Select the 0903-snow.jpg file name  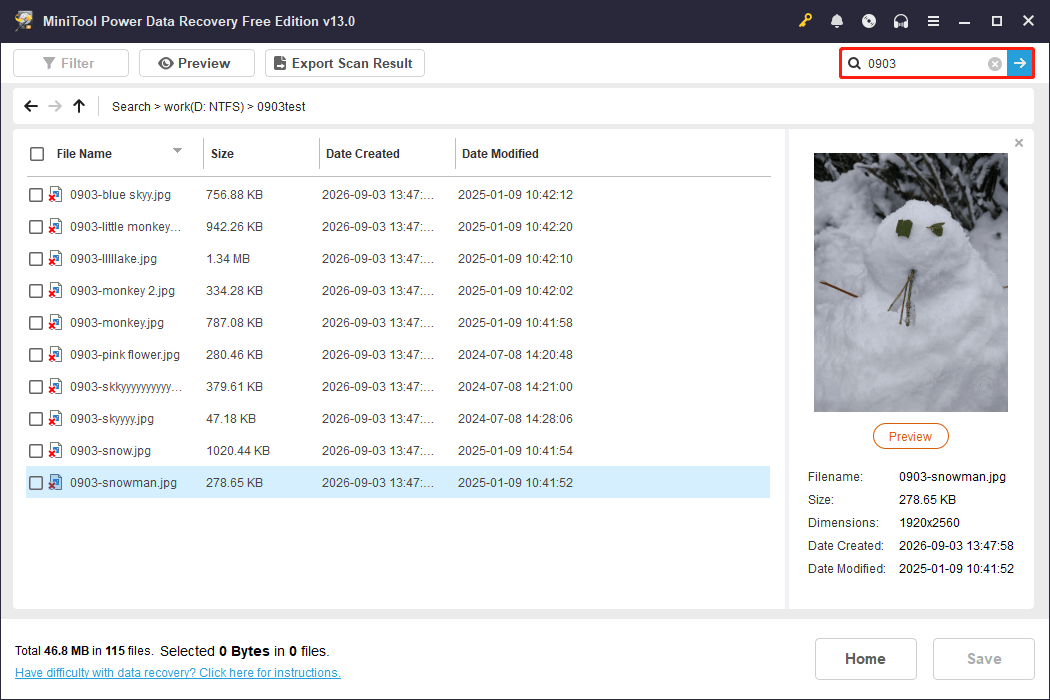pos(110,451)
